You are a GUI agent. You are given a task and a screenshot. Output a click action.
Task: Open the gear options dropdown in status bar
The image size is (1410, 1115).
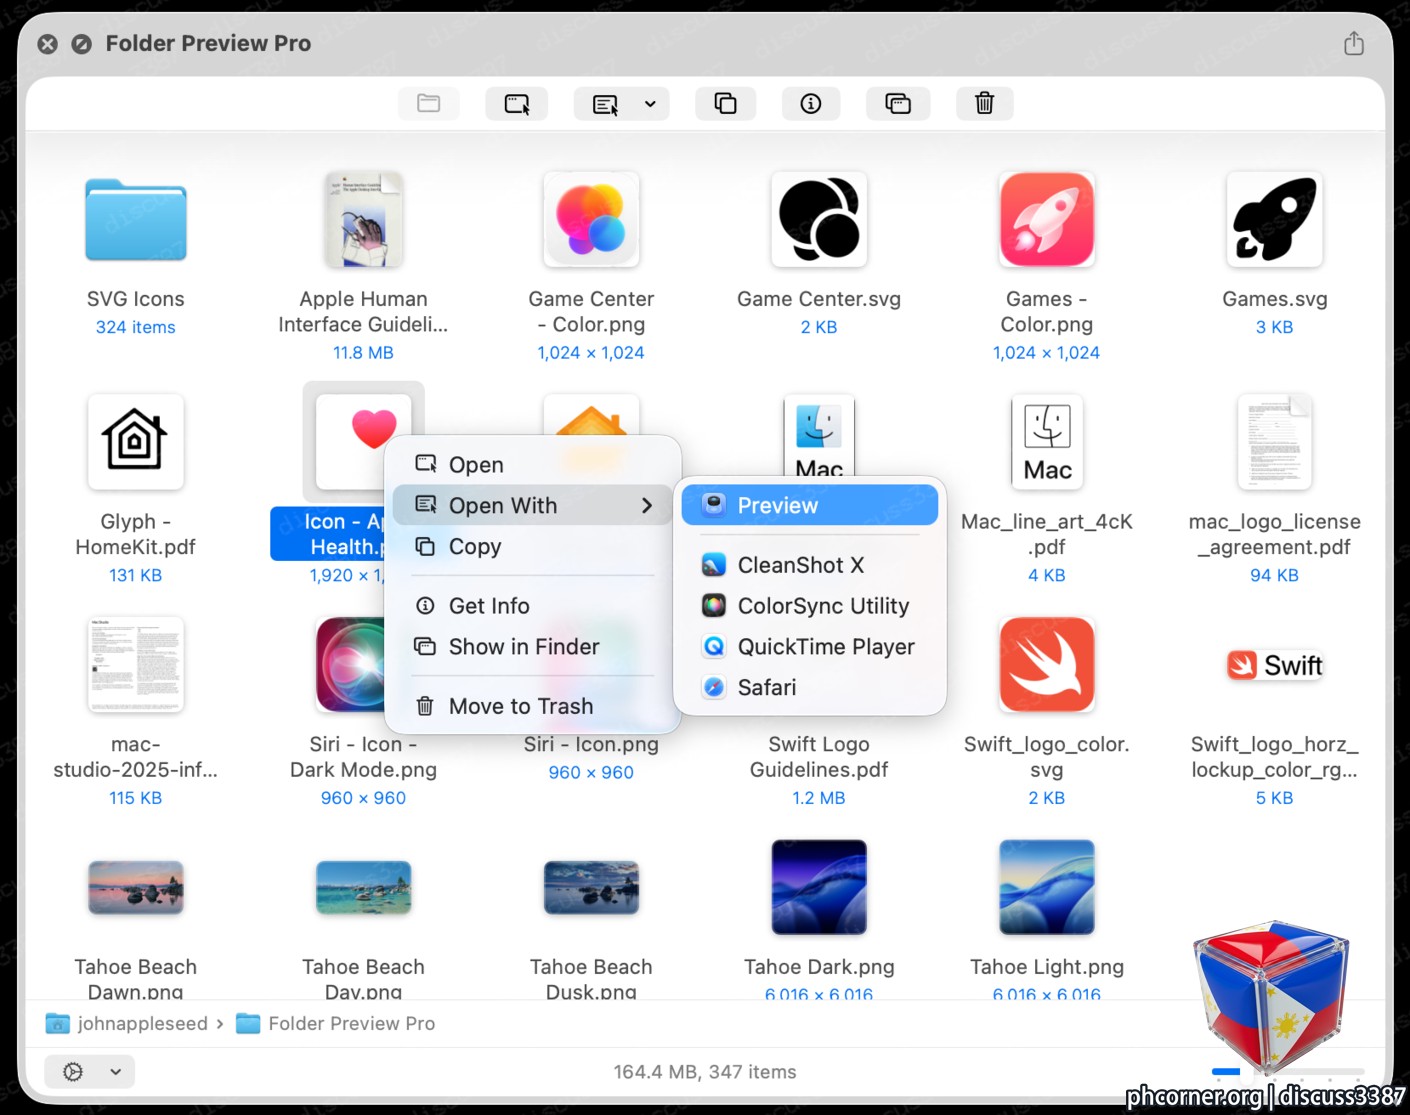[x=90, y=1072]
